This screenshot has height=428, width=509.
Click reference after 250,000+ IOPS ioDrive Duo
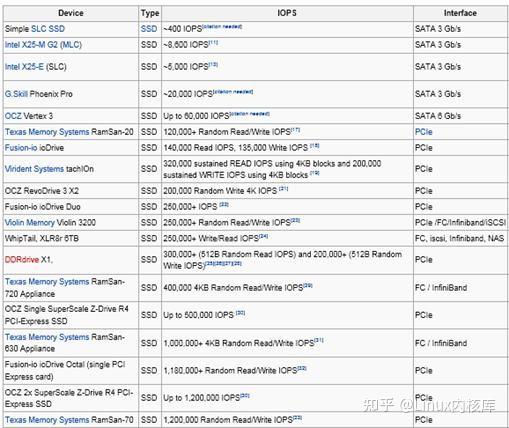(224, 205)
